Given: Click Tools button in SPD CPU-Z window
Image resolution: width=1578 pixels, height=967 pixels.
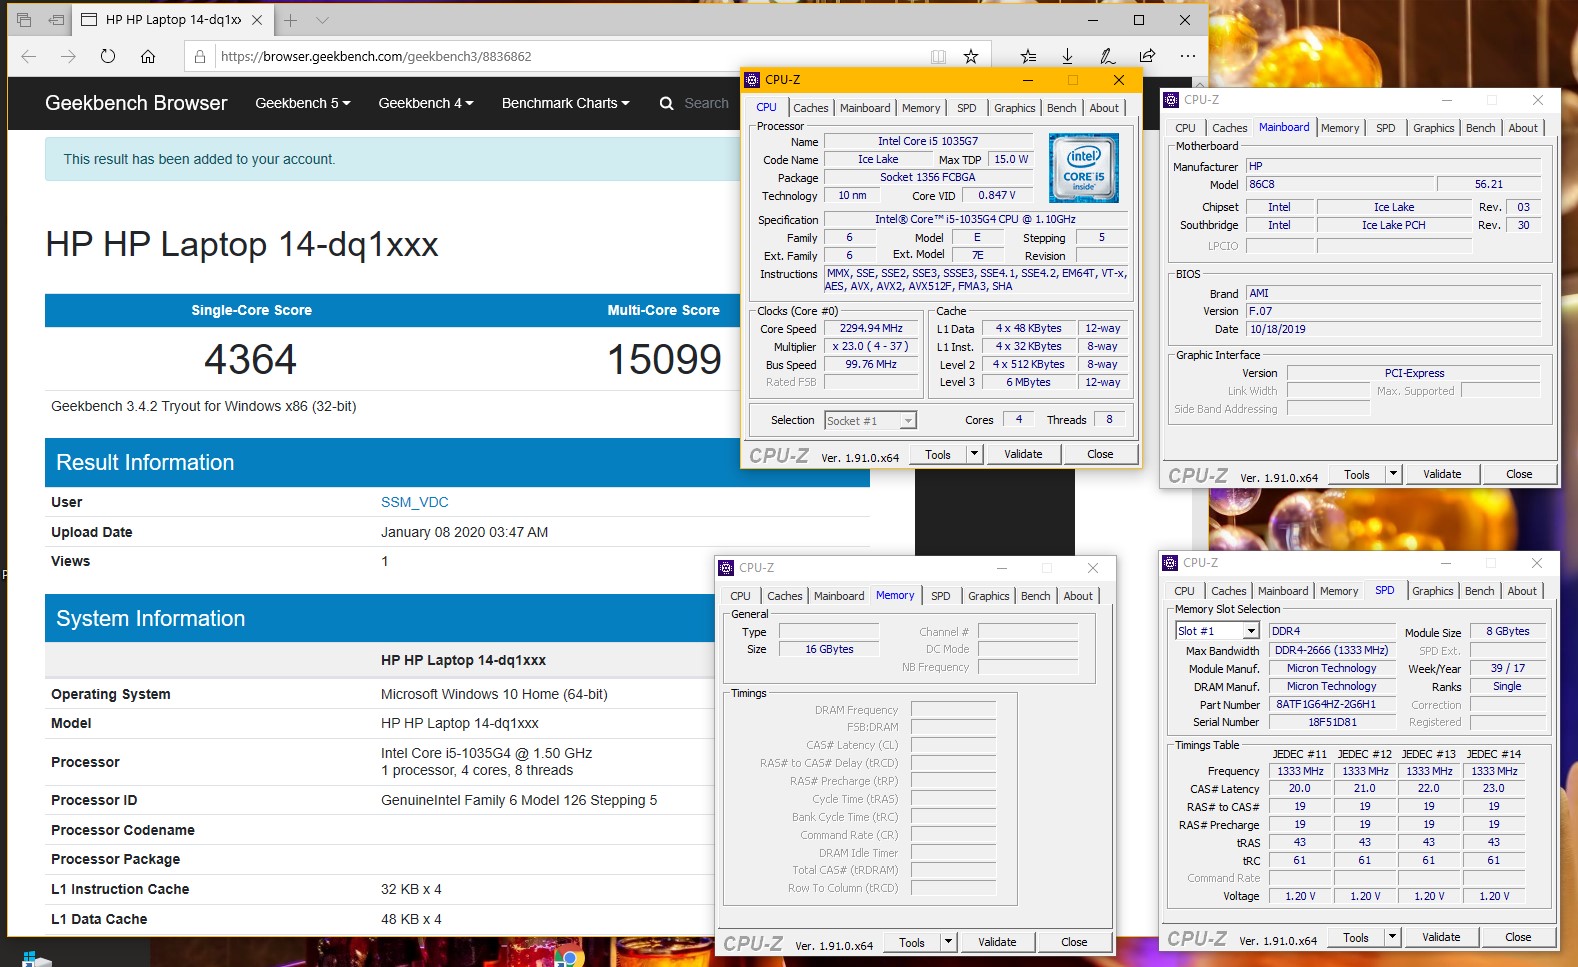Looking at the screenshot, I should point(1356,937).
